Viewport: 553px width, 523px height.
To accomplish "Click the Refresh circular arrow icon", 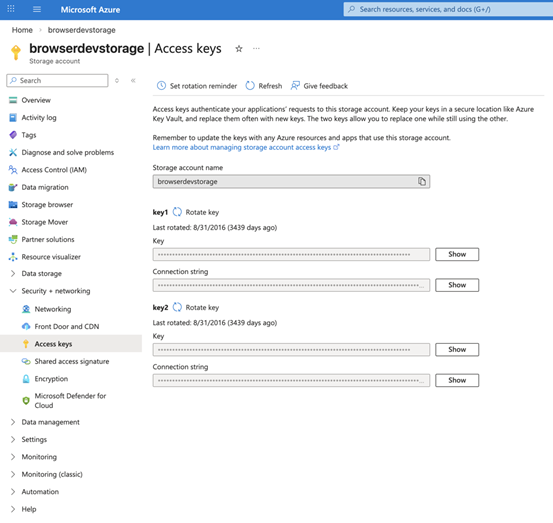I will pos(250,86).
